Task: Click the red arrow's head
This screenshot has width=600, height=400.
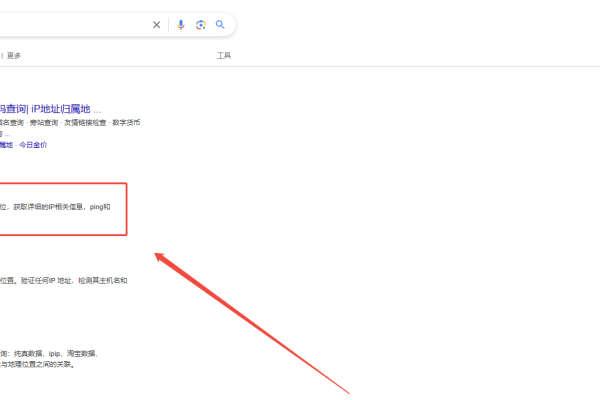Action: coord(160,257)
